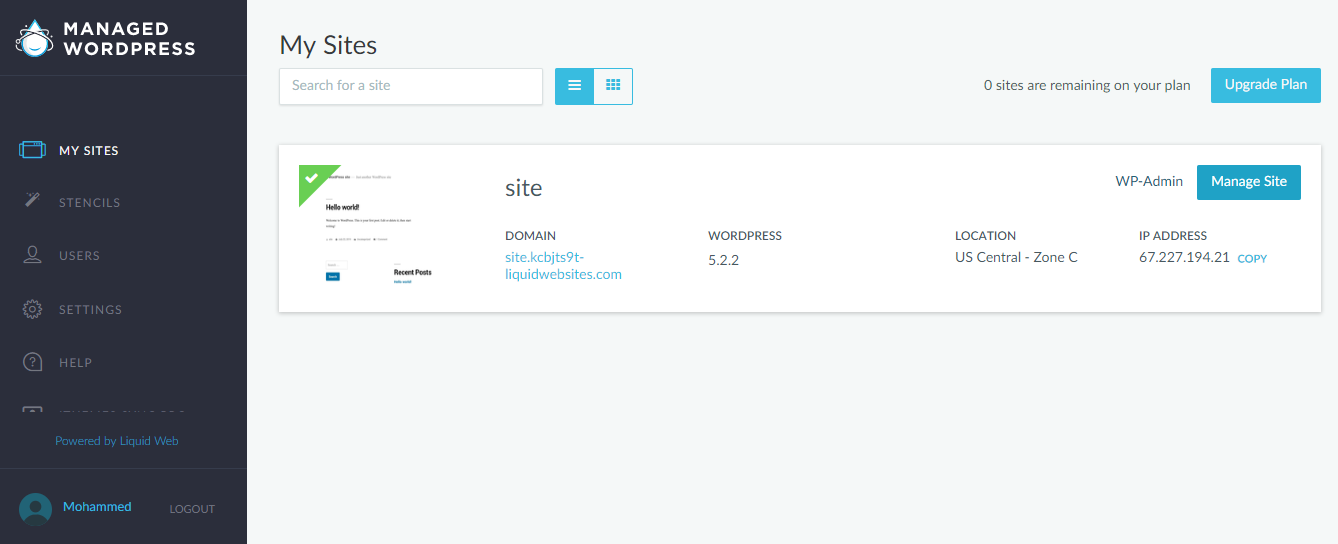Click the sites remaining on your plan text
Image resolution: width=1338 pixels, height=544 pixels.
(x=1087, y=85)
